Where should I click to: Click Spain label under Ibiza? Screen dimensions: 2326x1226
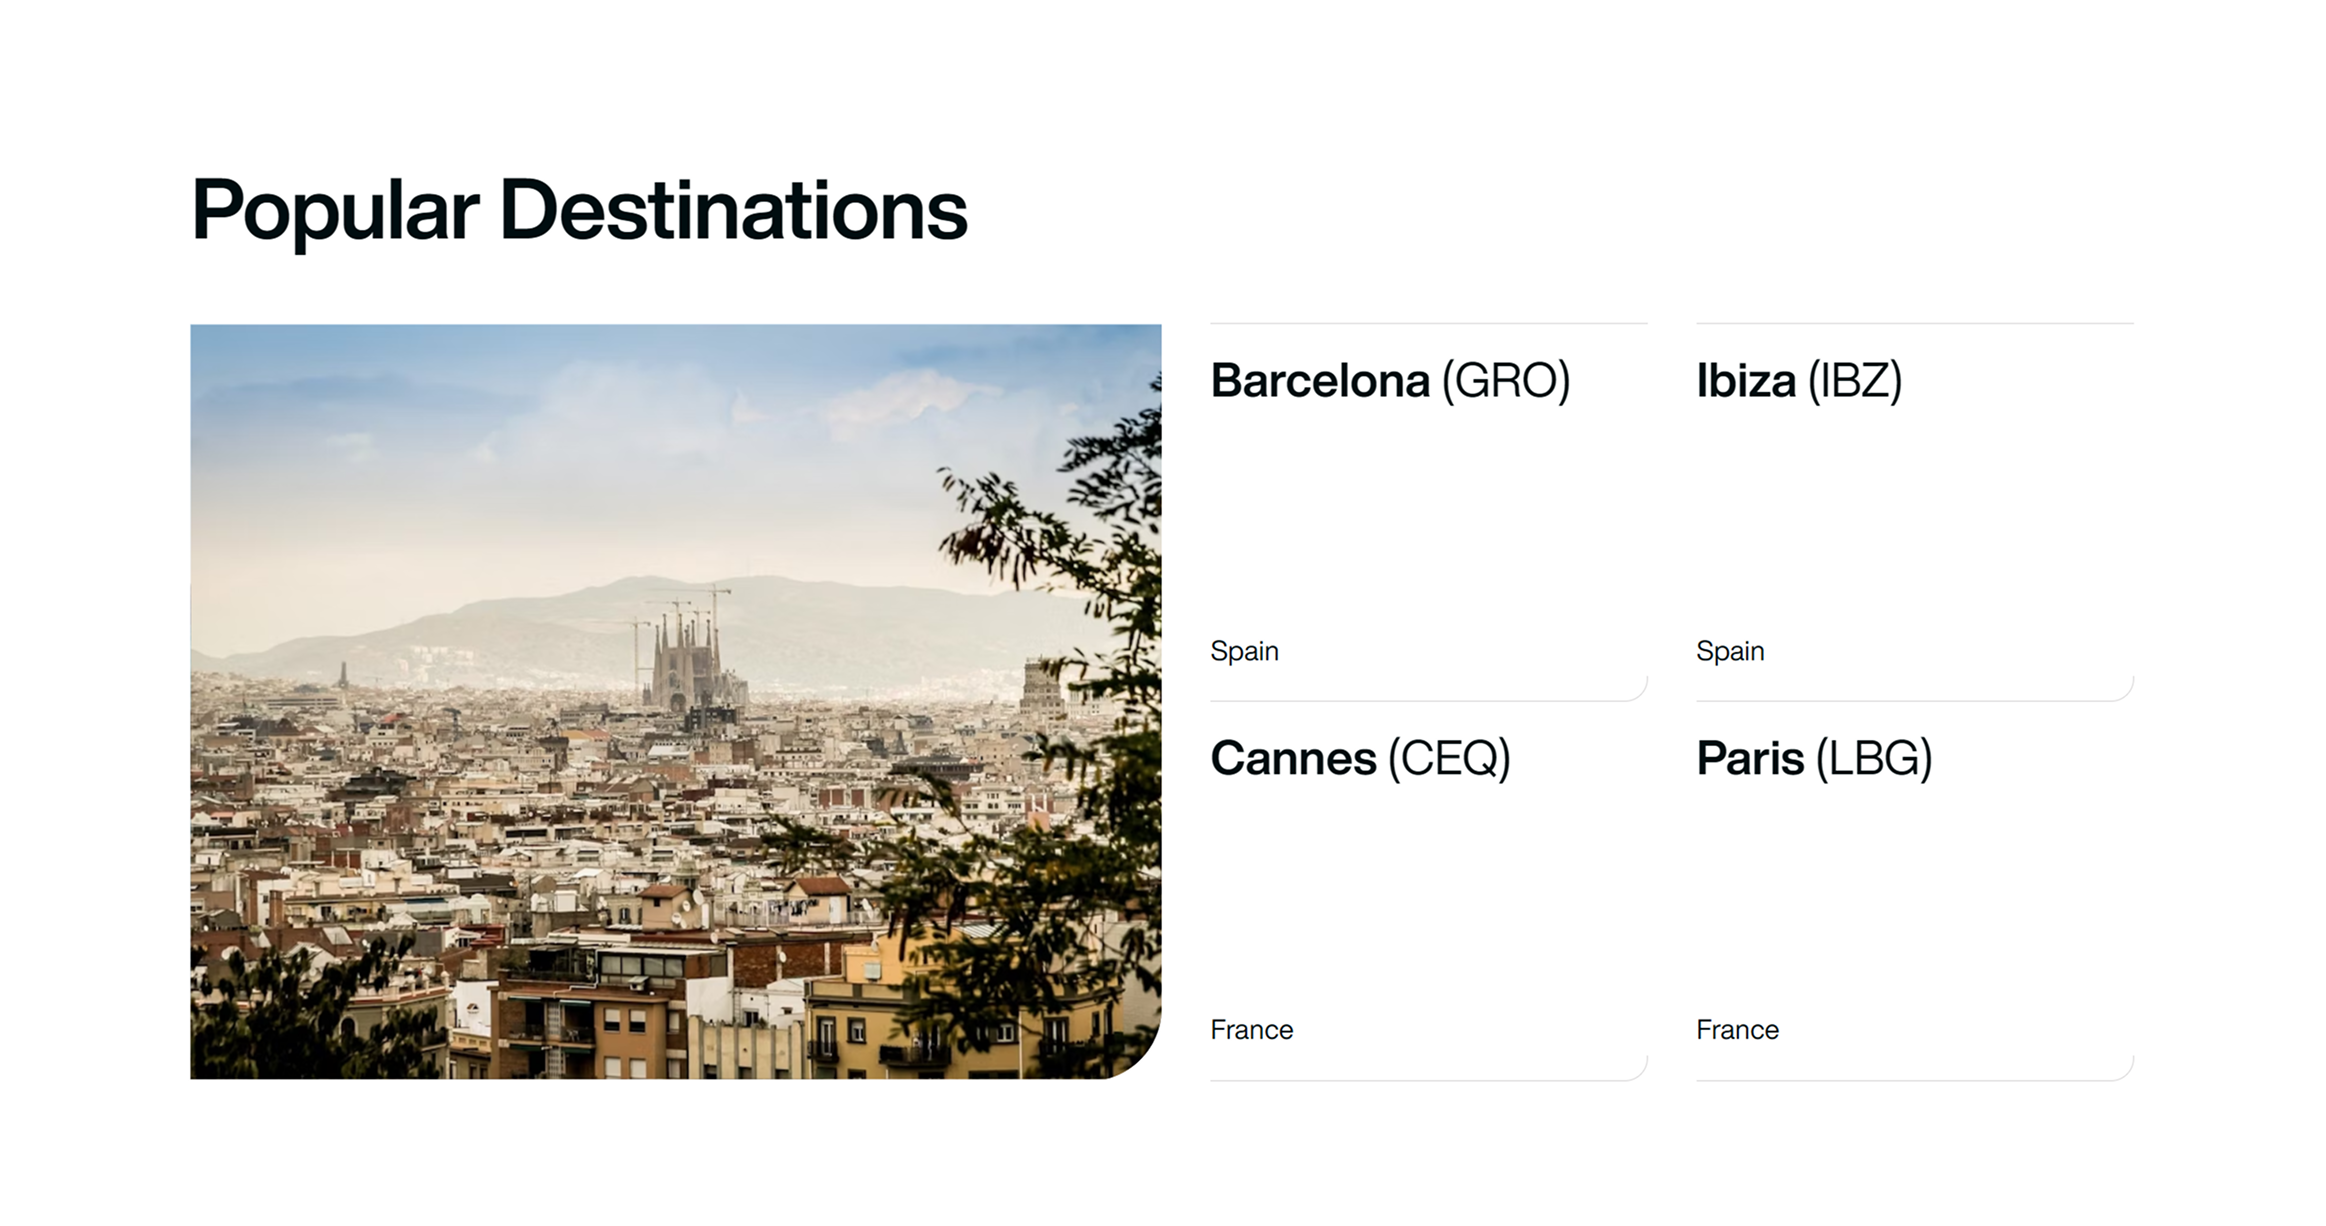pyautogui.click(x=1730, y=651)
